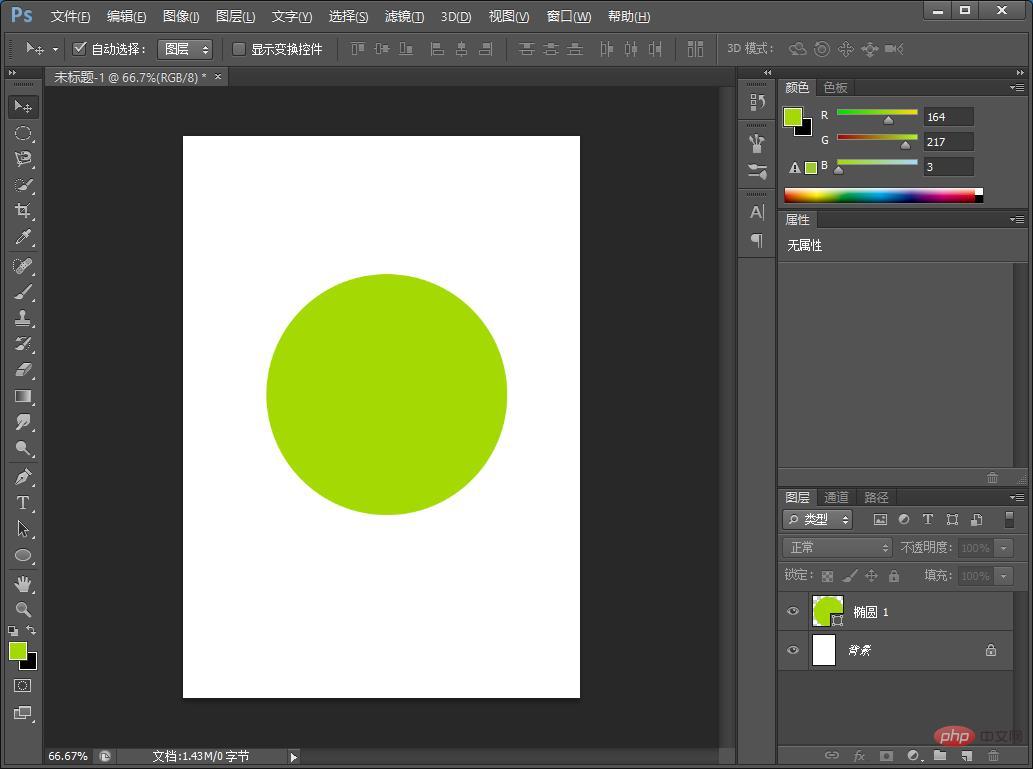The width and height of the screenshot is (1033, 769).
Task: Toggle lock transparent pixels in Layers panel
Action: tap(827, 577)
